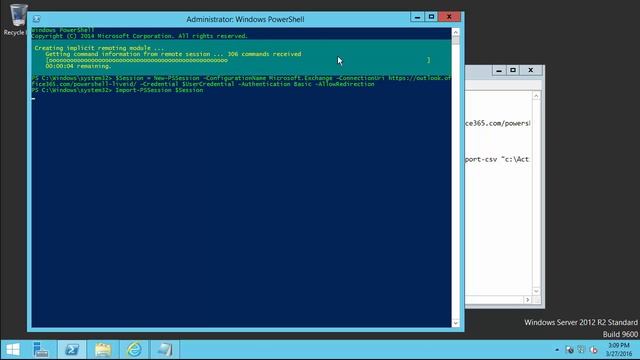This screenshot has height=360, width=640.
Task: Click the PowerShell window title bar icon
Action: tap(36, 19)
